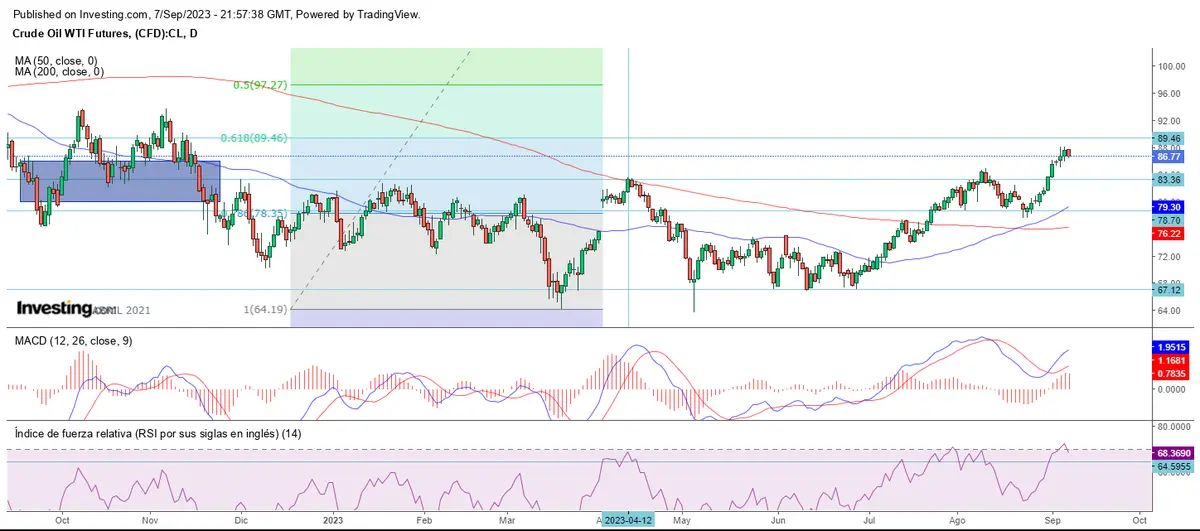1200x531 pixels.
Task: Click the 2023-04-12 date marker on time axis
Action: 628,521
